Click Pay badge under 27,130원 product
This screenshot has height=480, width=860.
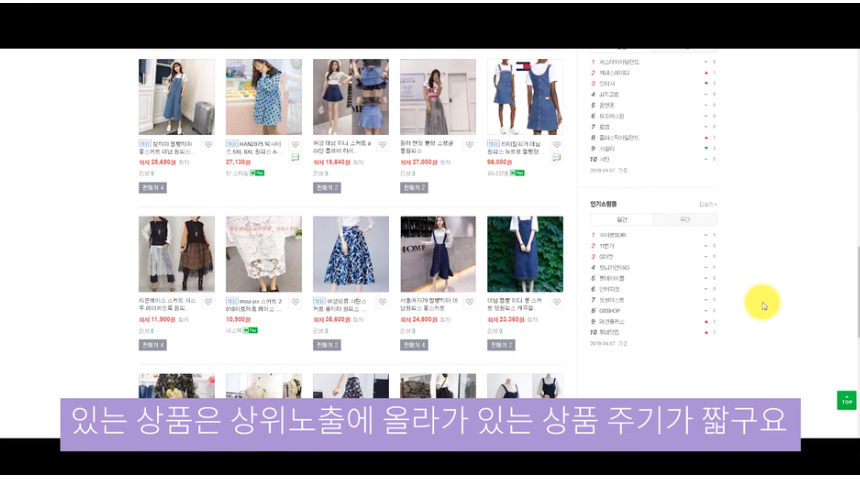(257, 173)
